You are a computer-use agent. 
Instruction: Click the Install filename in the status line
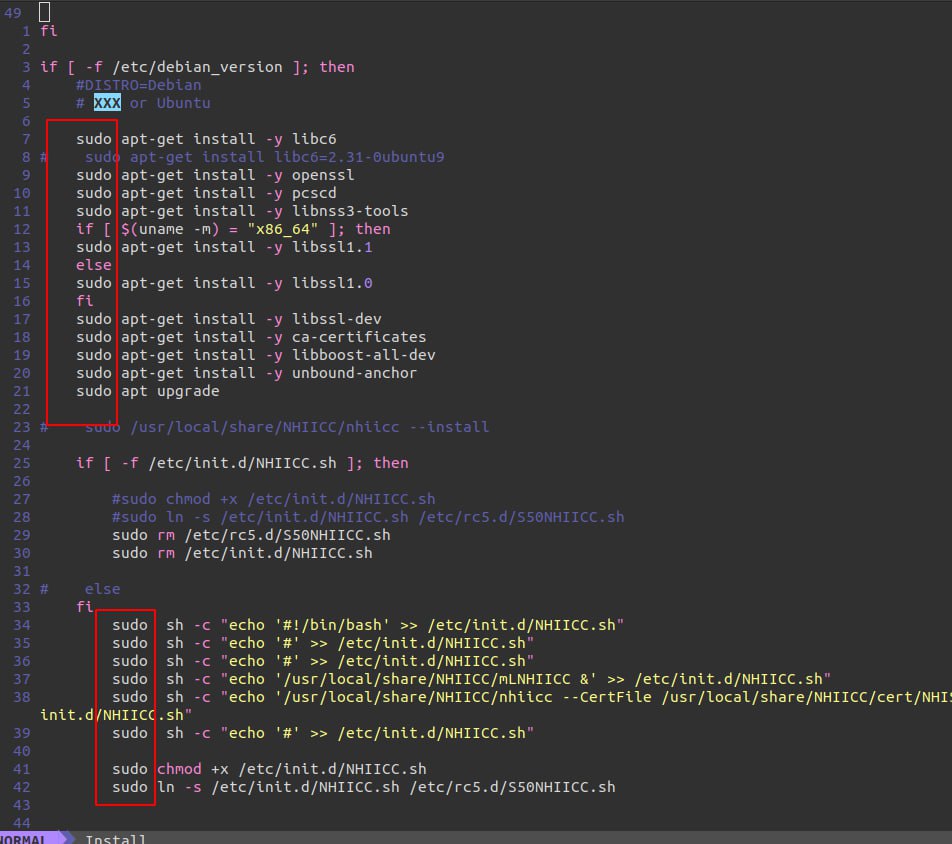116,838
